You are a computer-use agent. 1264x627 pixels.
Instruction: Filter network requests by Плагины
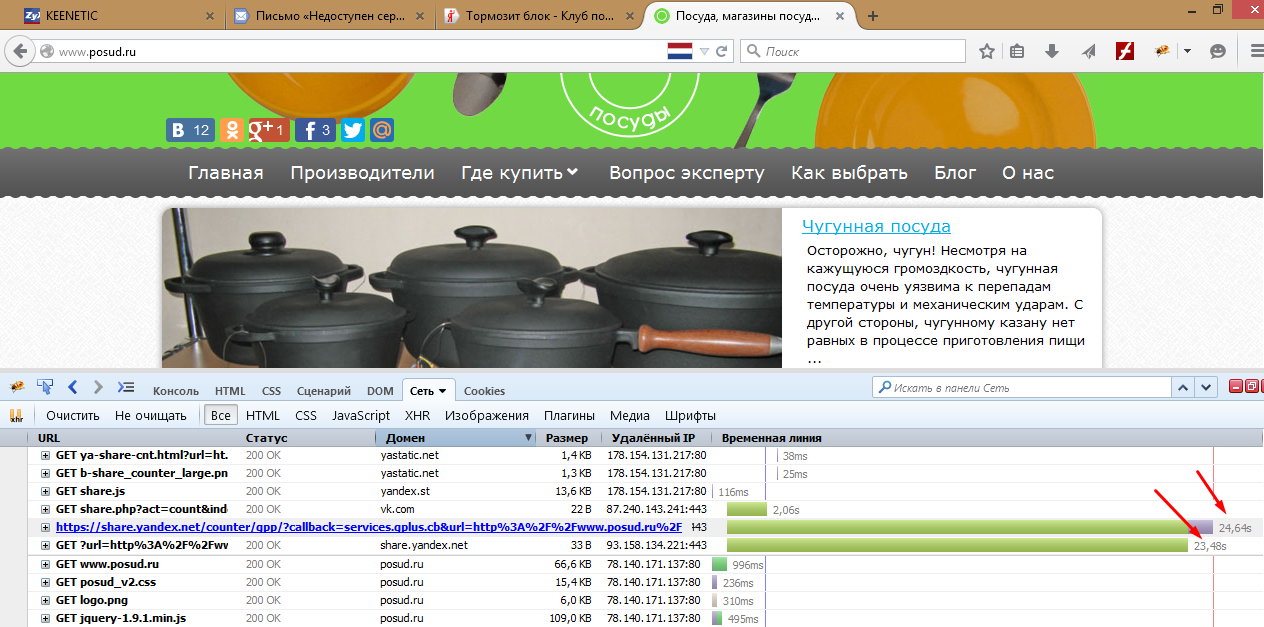pos(570,415)
